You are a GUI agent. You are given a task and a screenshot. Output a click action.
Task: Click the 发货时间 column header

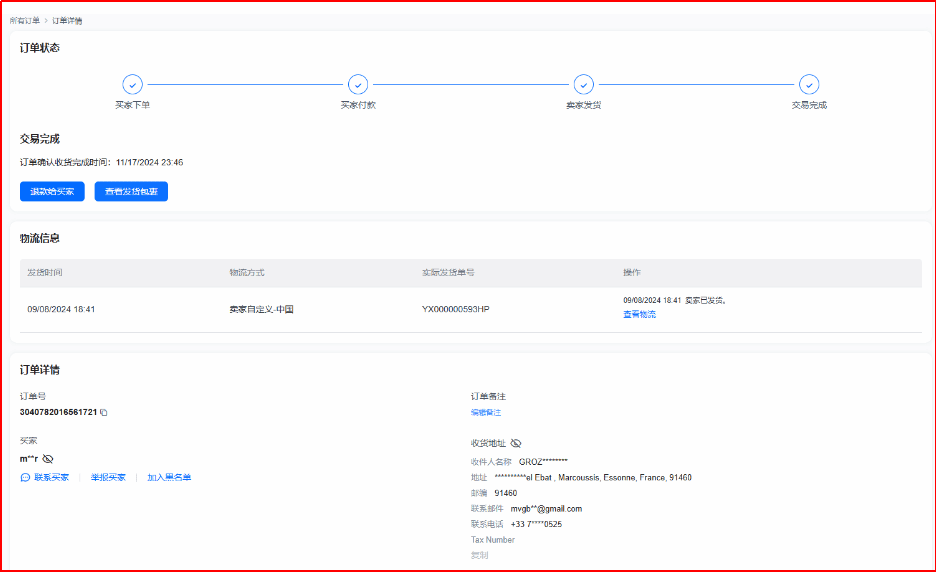45,273
